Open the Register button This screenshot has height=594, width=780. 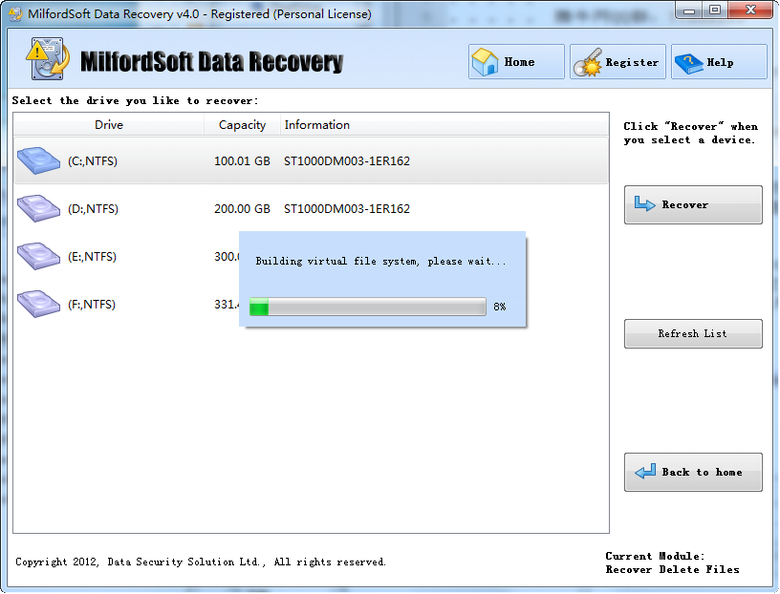pyautogui.click(x=617, y=62)
